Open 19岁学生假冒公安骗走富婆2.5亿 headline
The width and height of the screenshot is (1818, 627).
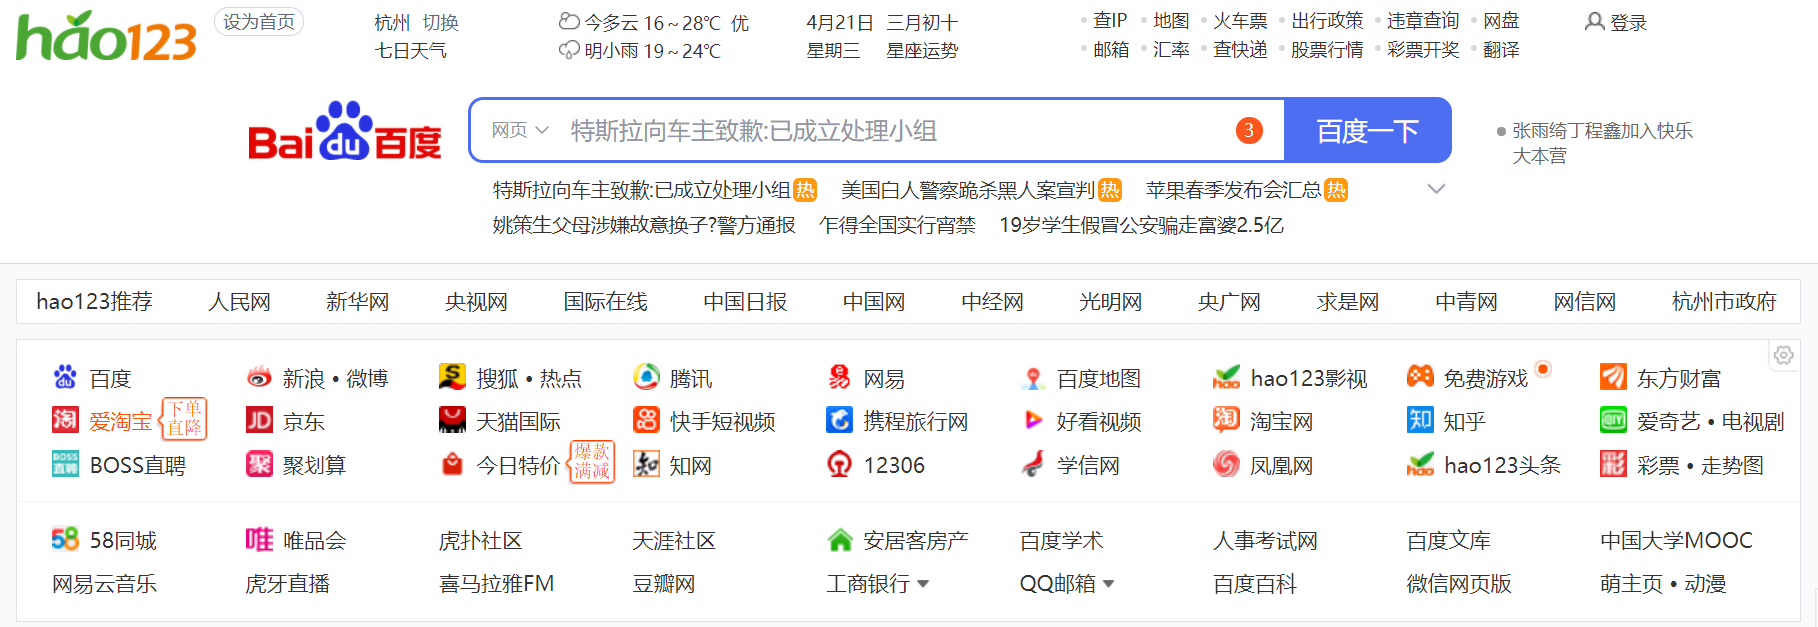click(1141, 225)
